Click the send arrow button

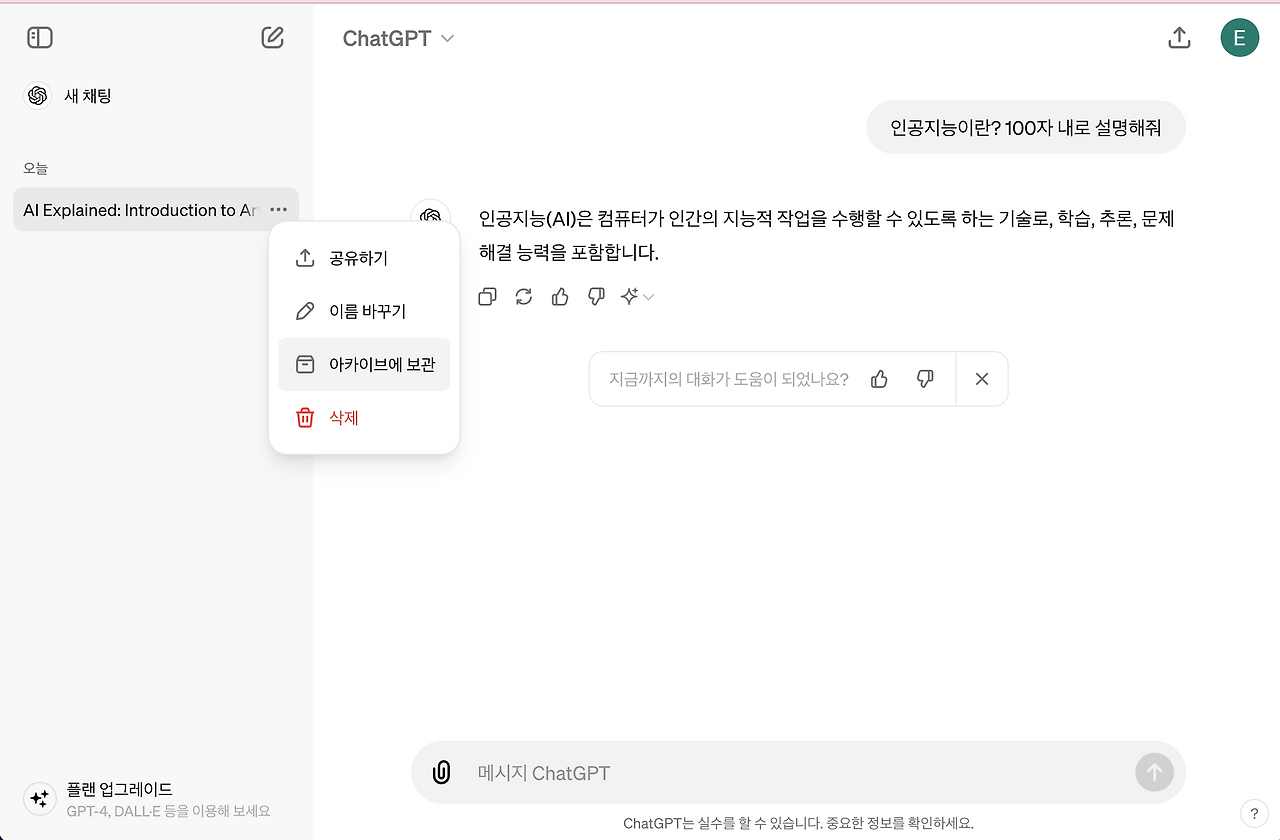tap(1154, 773)
